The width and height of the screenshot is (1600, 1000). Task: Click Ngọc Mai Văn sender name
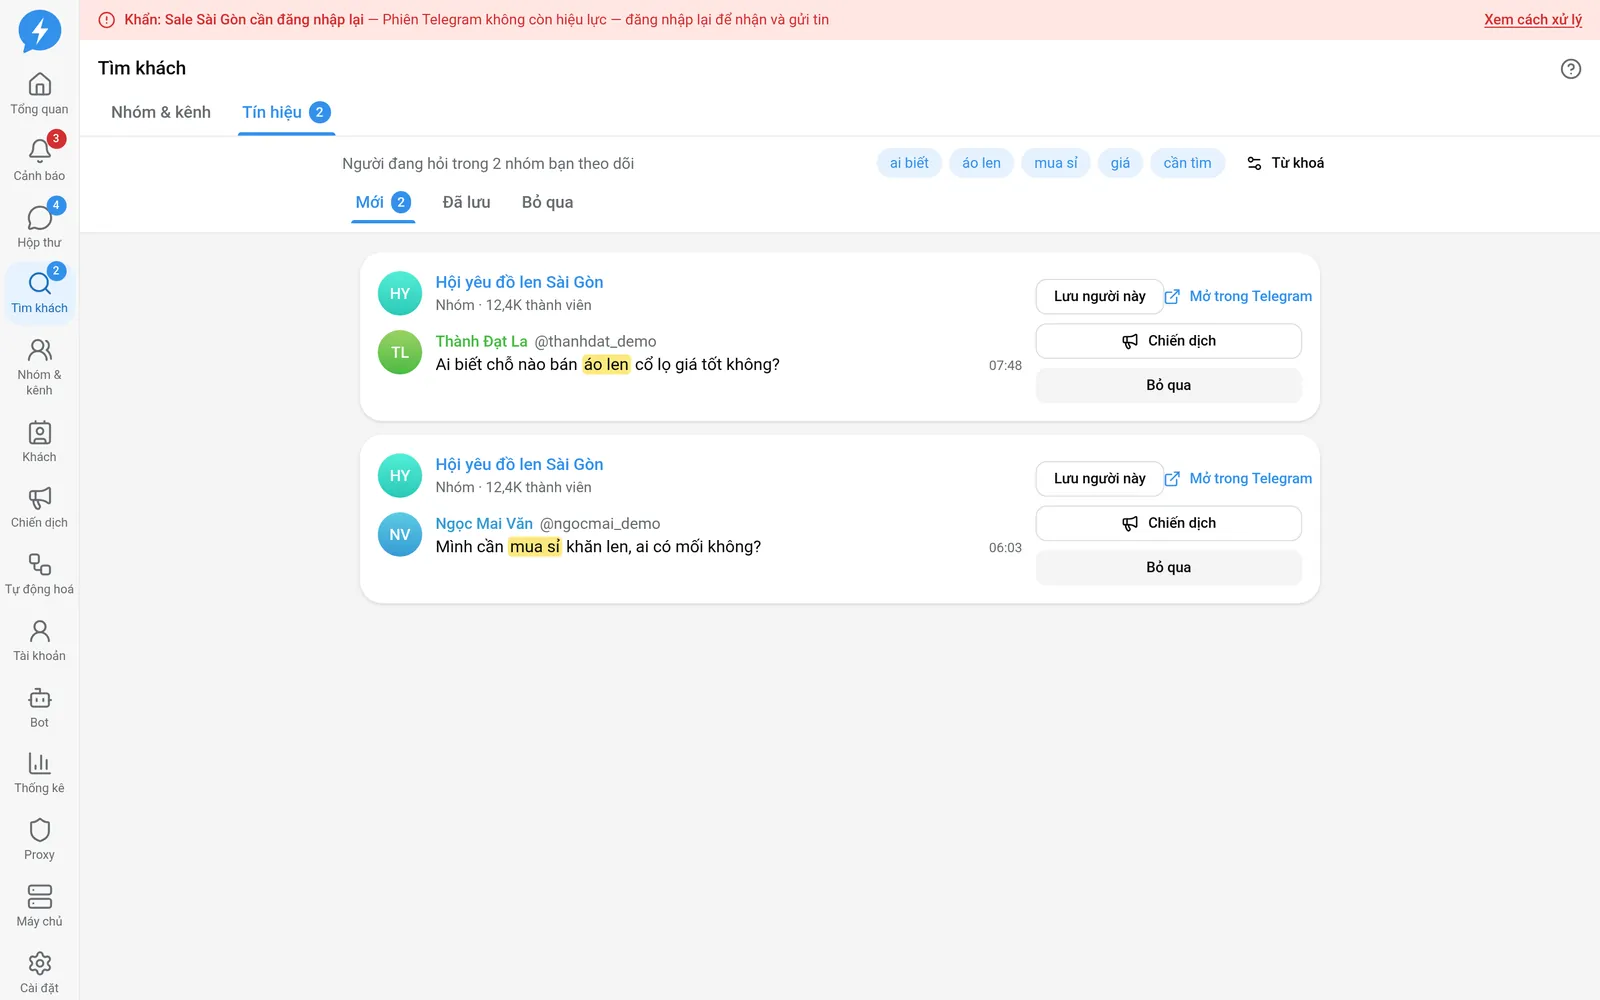[484, 523]
